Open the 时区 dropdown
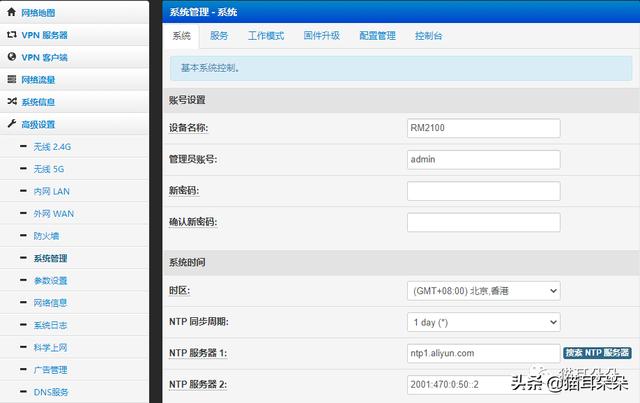 [484, 291]
